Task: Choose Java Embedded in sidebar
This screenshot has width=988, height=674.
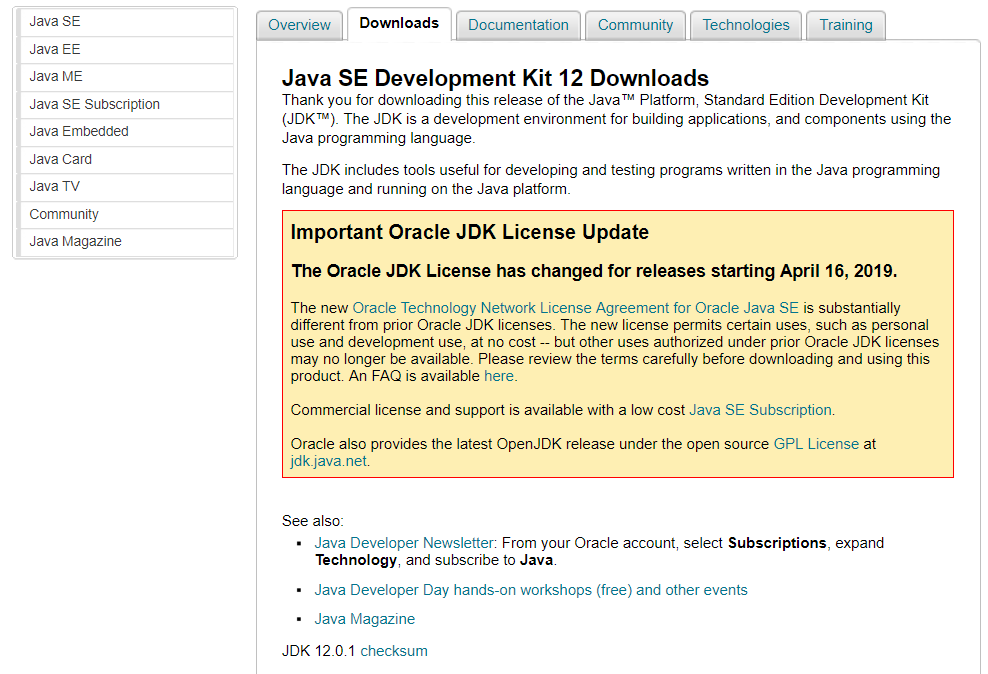Action: [125, 132]
